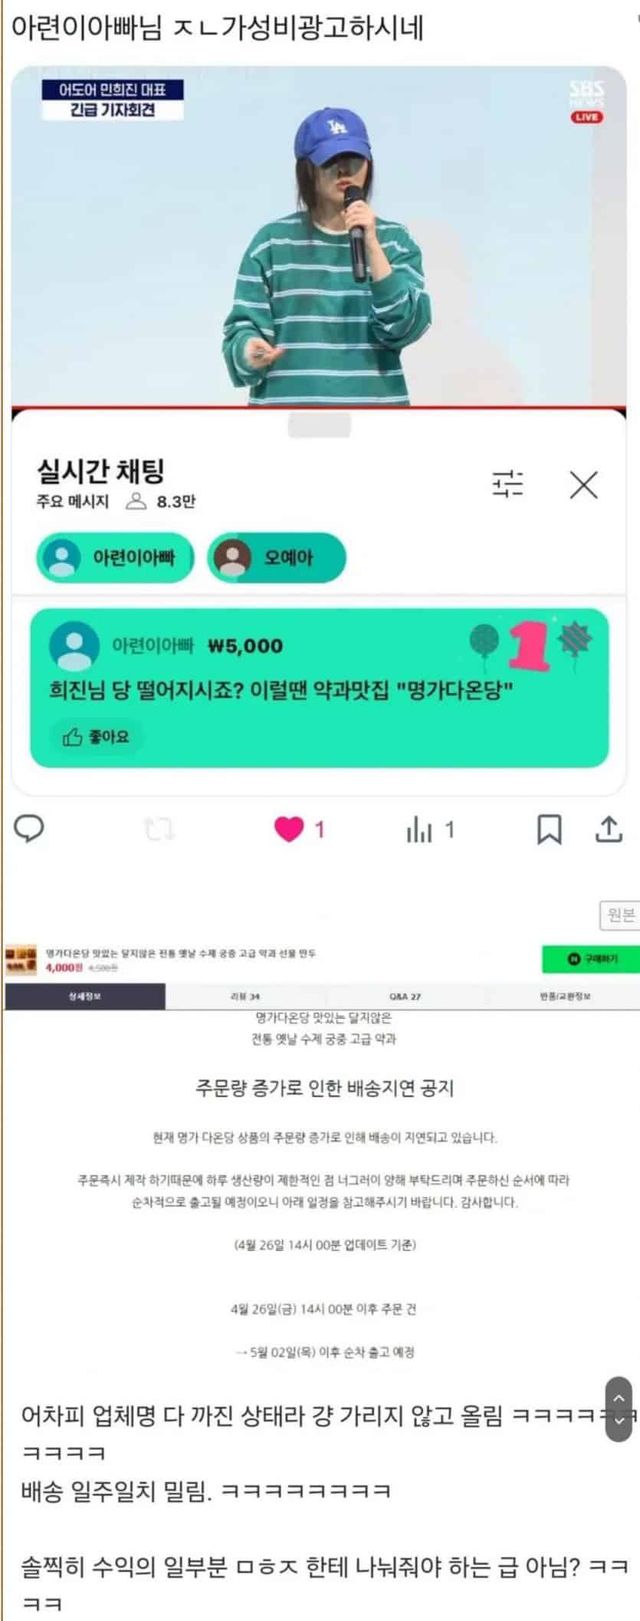Image resolution: width=640 pixels, height=1621 pixels.
Task: Click the reply speech bubble icon
Action: [29, 828]
